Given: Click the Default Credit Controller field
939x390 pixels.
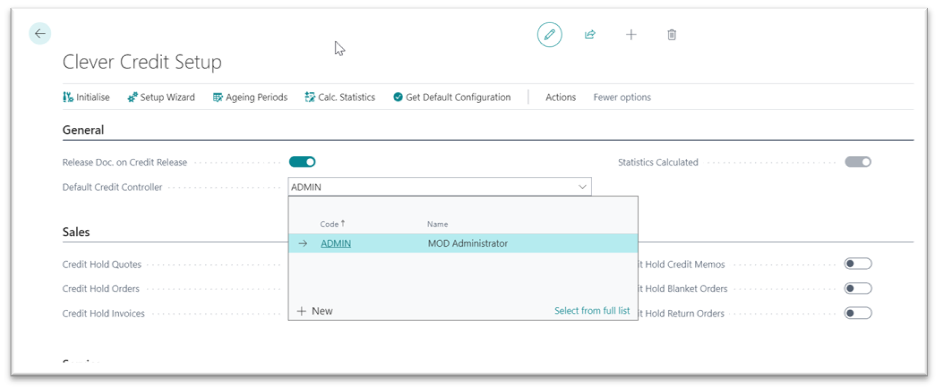Looking at the screenshot, I should coord(440,187).
